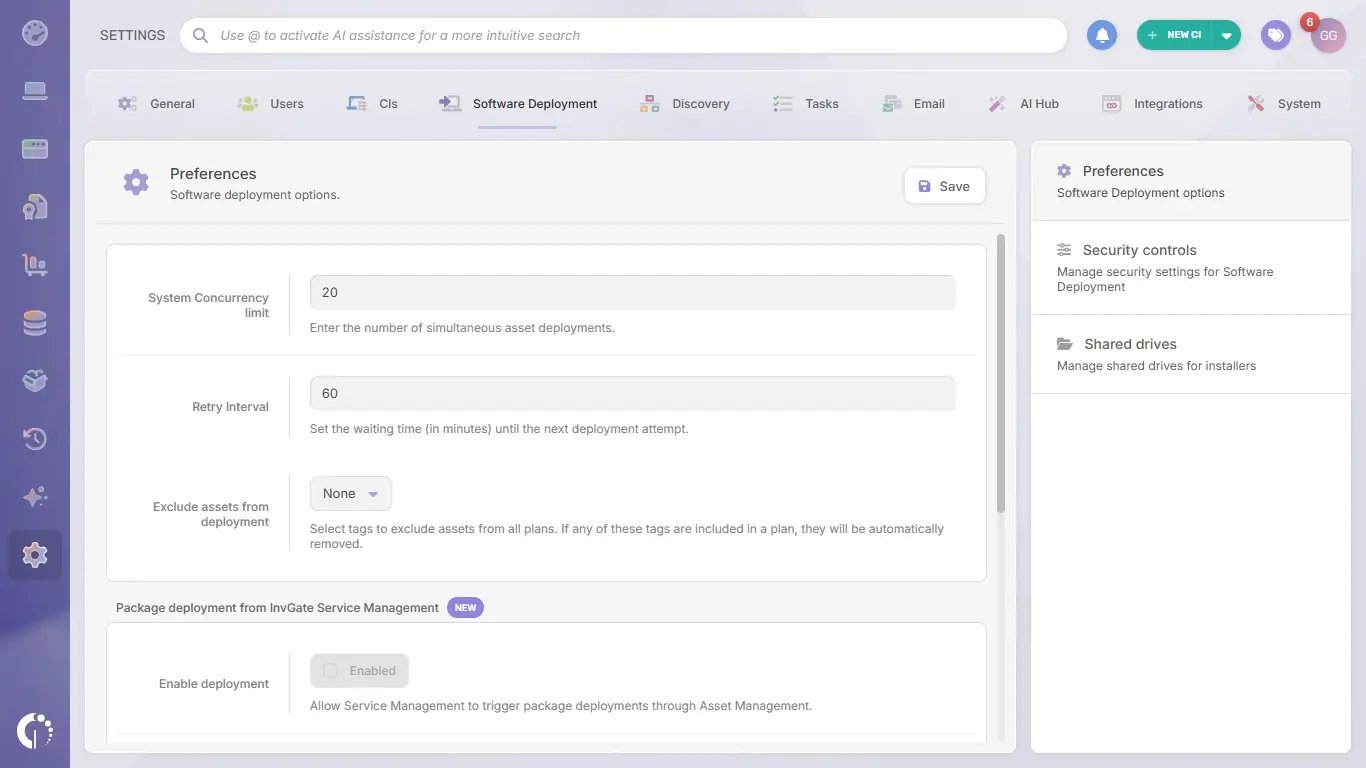
Task: Open the Discovery settings tab
Action: [x=685, y=104]
